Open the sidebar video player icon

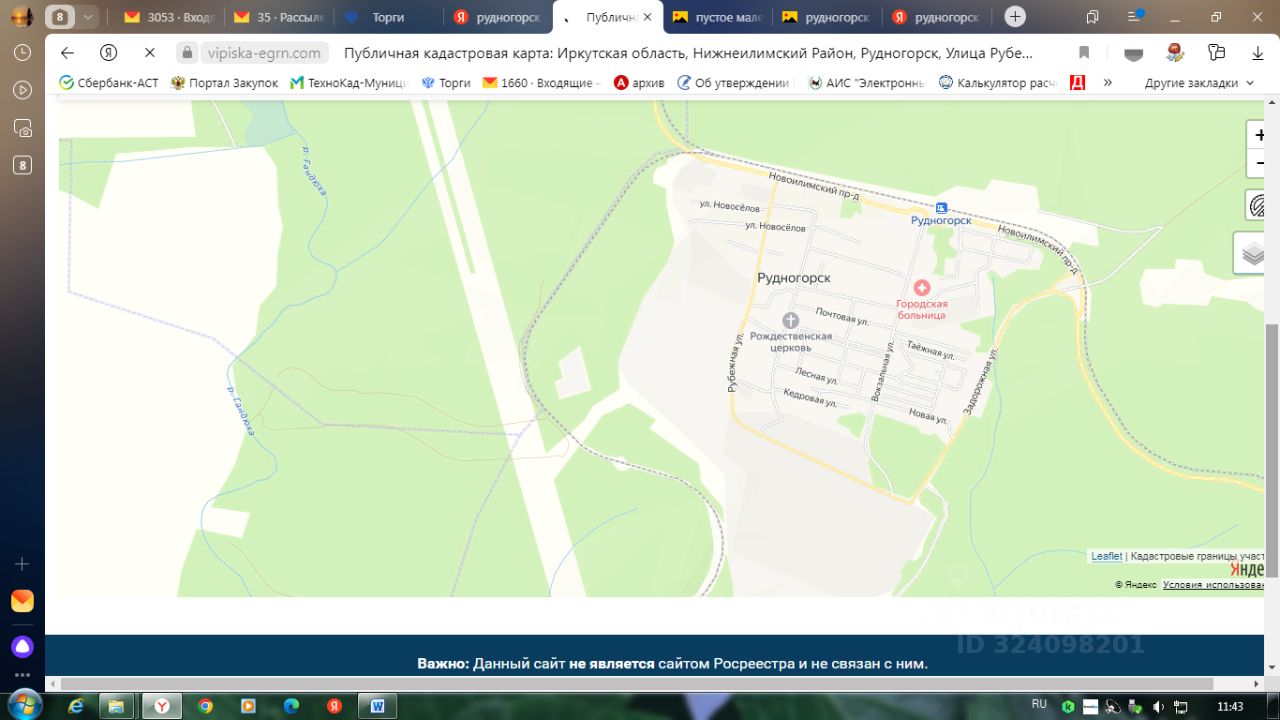22,90
